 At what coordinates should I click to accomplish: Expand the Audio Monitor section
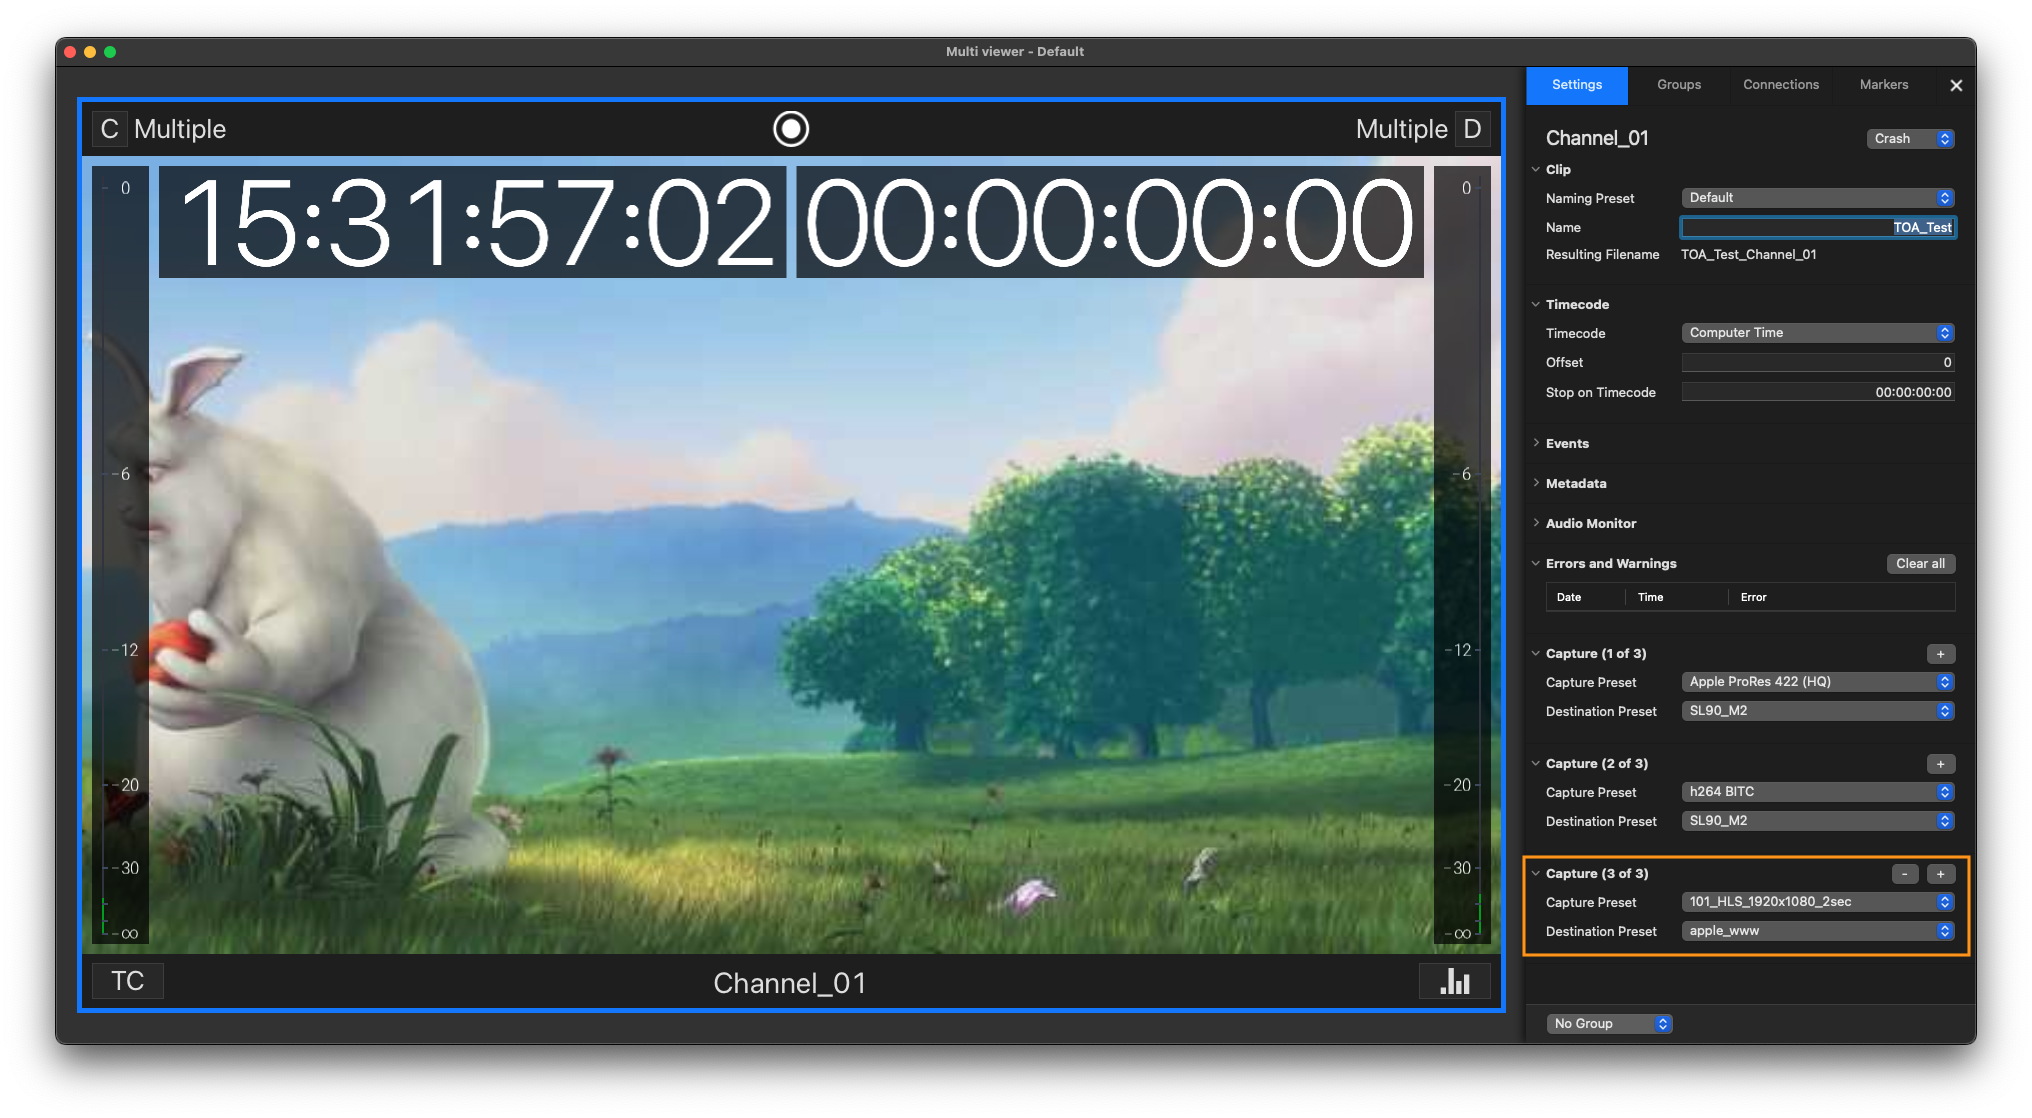click(1536, 523)
